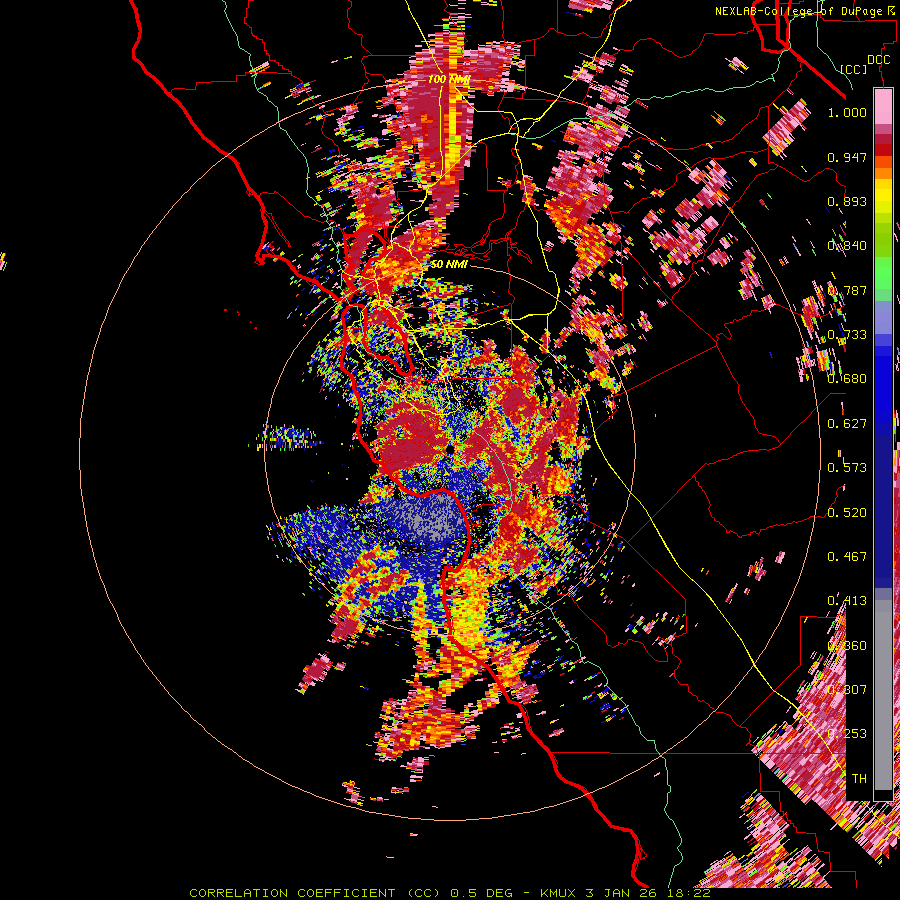The width and height of the screenshot is (900, 900).
Task: Pick the bright green segment of color bar
Action: coord(883,274)
